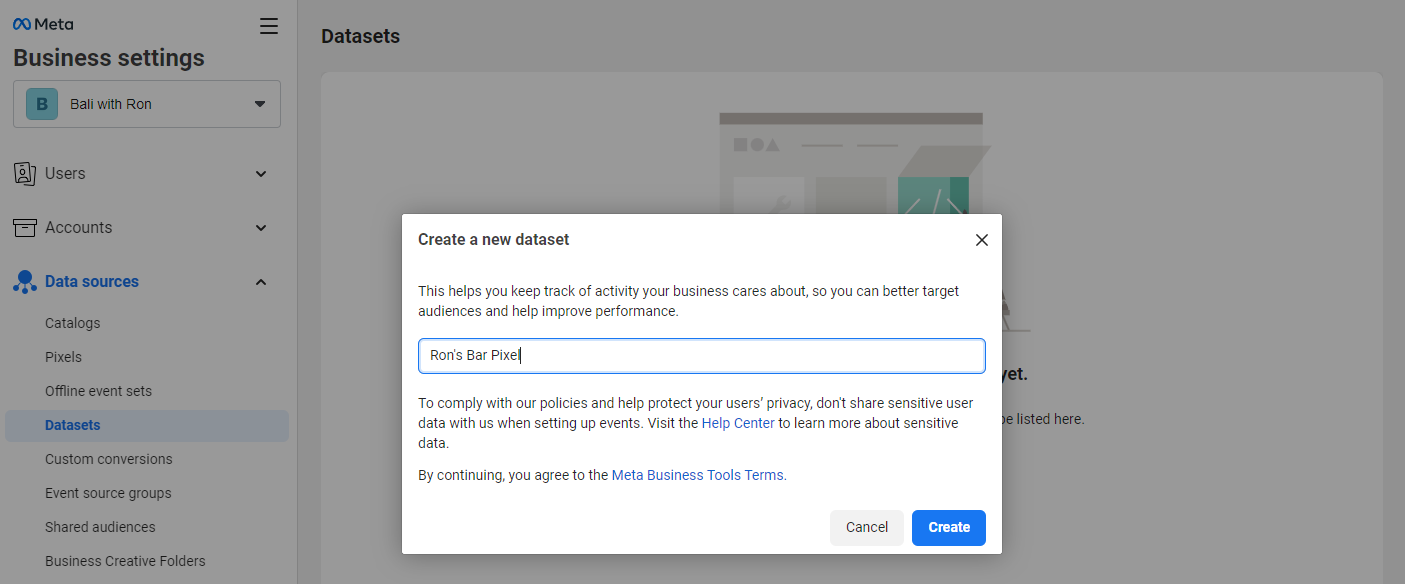Click the Cancel button
Viewport: 1405px width, 584px height.
click(x=867, y=528)
